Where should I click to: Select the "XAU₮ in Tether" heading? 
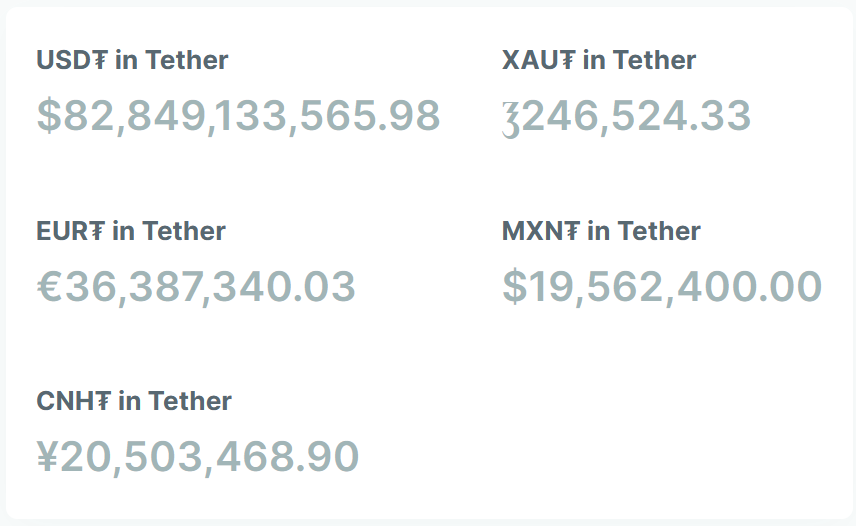(599, 61)
